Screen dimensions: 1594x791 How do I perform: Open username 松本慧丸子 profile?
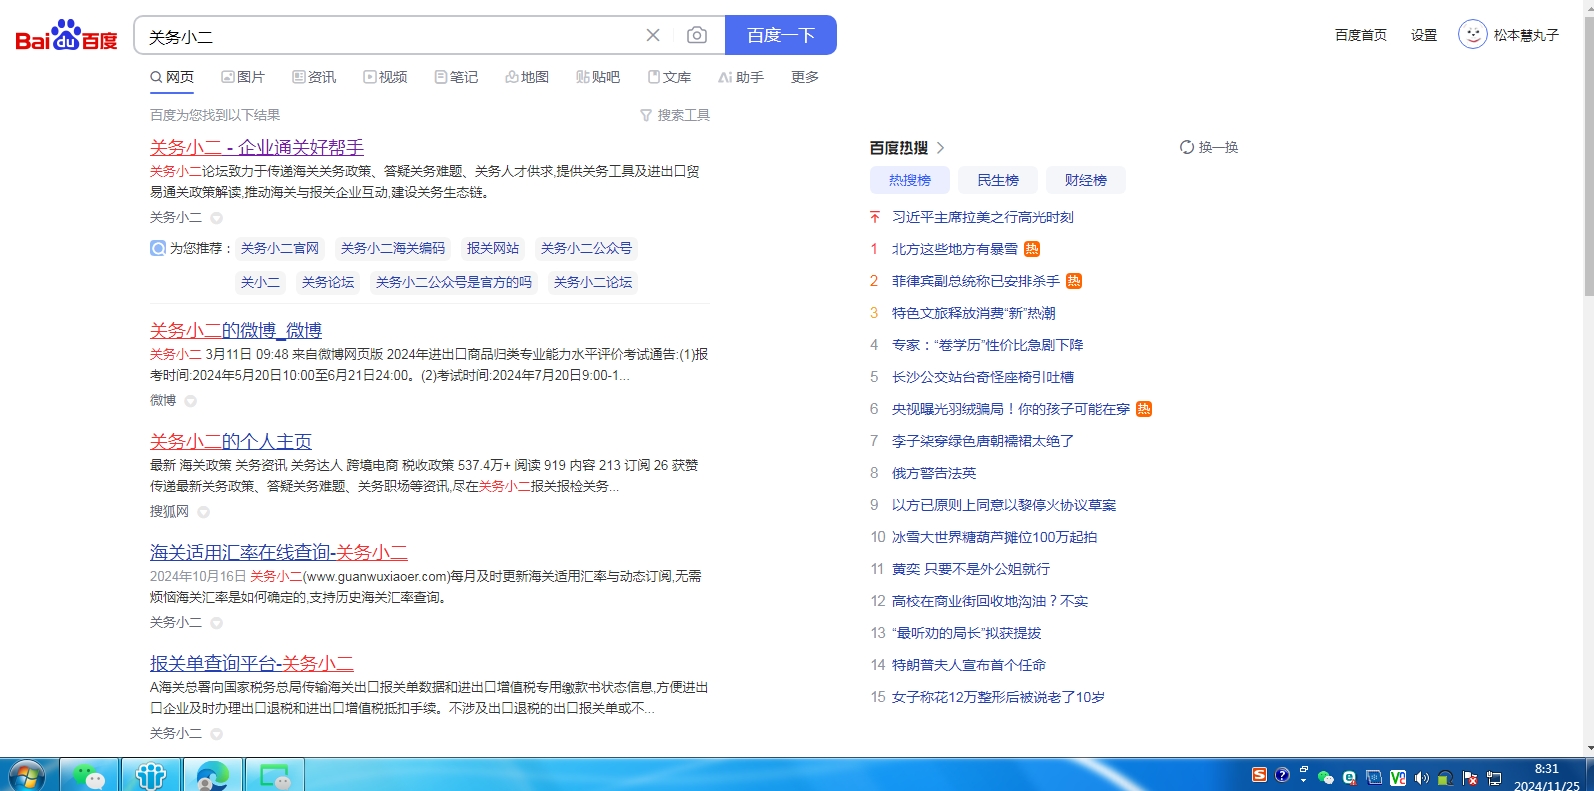click(x=1526, y=35)
